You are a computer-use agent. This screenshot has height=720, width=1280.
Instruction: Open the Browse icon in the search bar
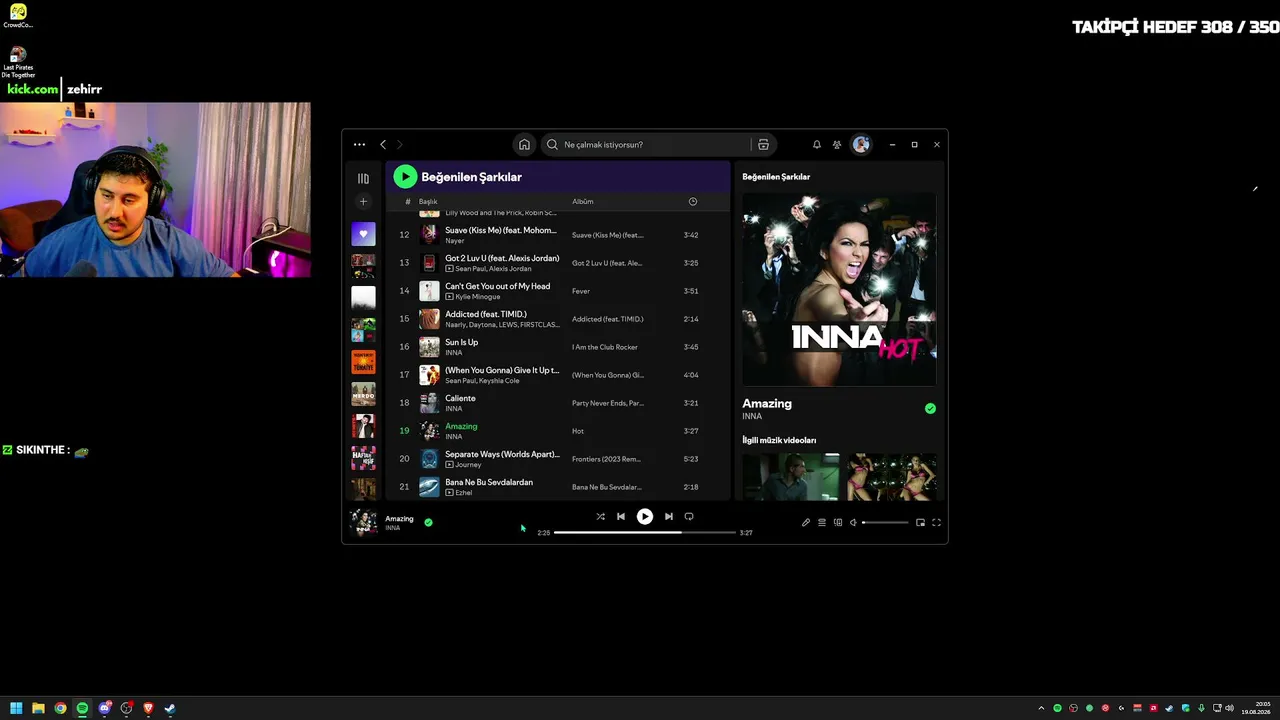[x=763, y=144]
